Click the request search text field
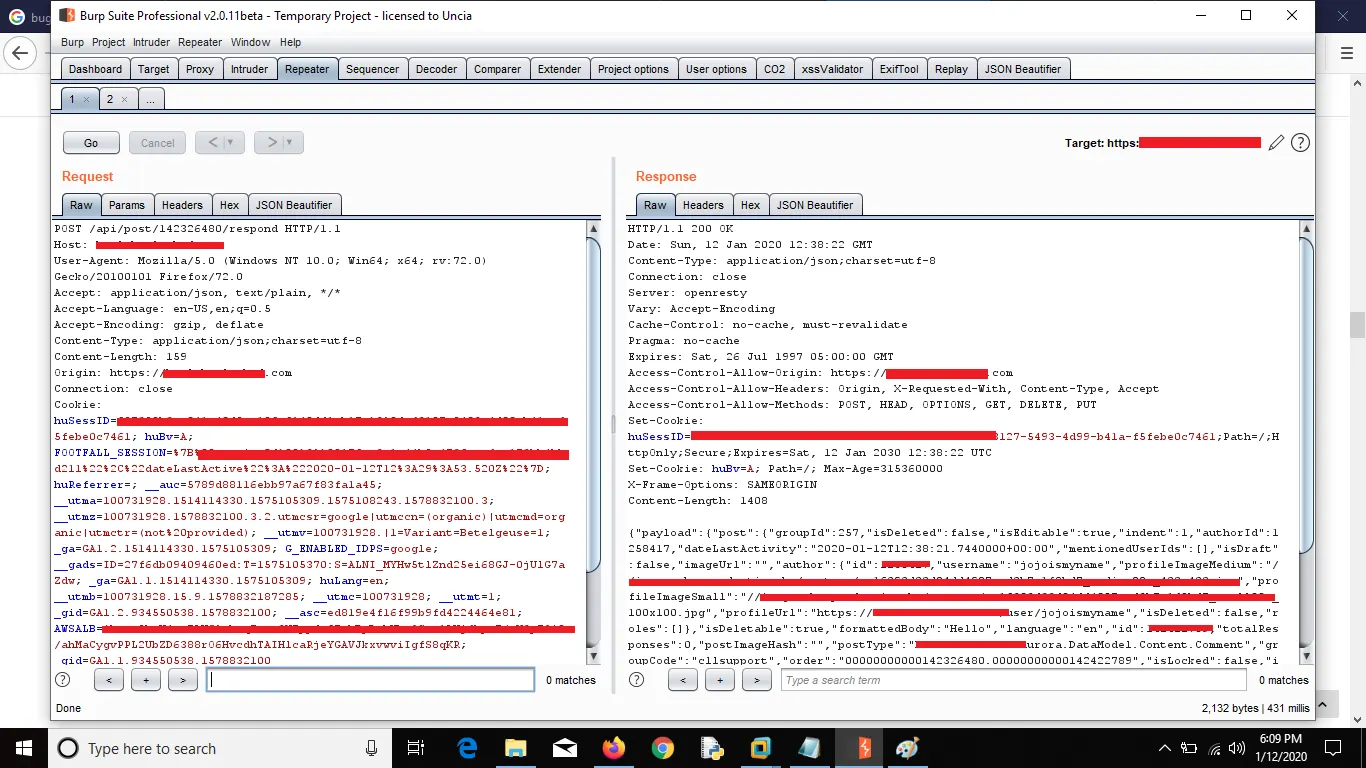The height and width of the screenshot is (768, 1366). 370,680
